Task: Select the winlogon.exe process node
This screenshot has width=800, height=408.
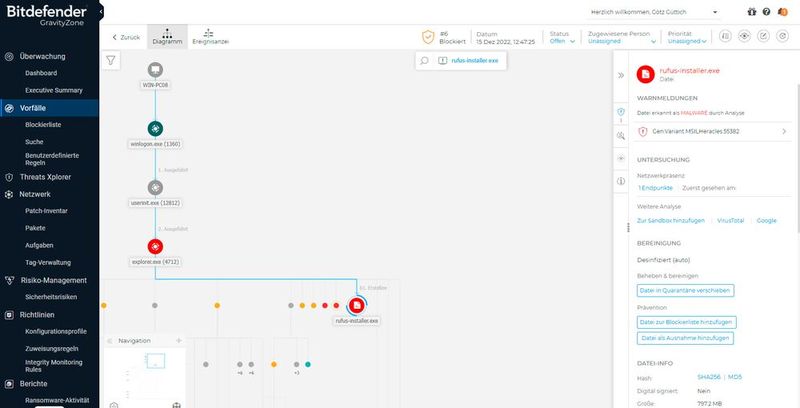Action: (155, 129)
